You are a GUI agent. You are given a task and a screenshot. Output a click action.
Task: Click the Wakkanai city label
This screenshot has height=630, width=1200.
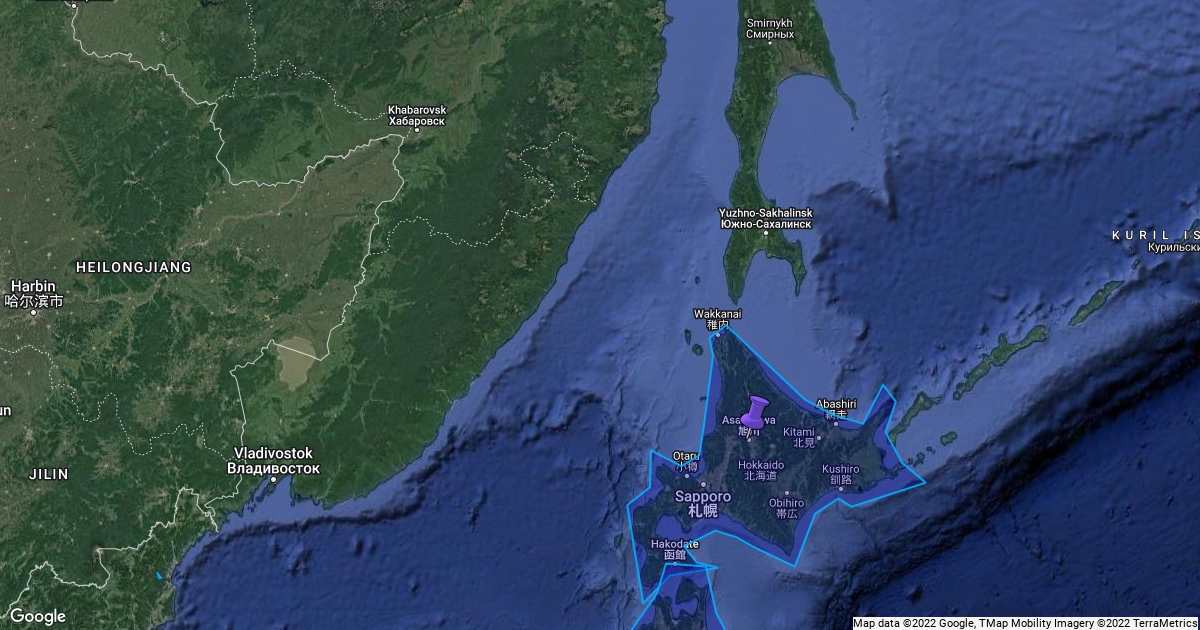pyautogui.click(x=718, y=319)
